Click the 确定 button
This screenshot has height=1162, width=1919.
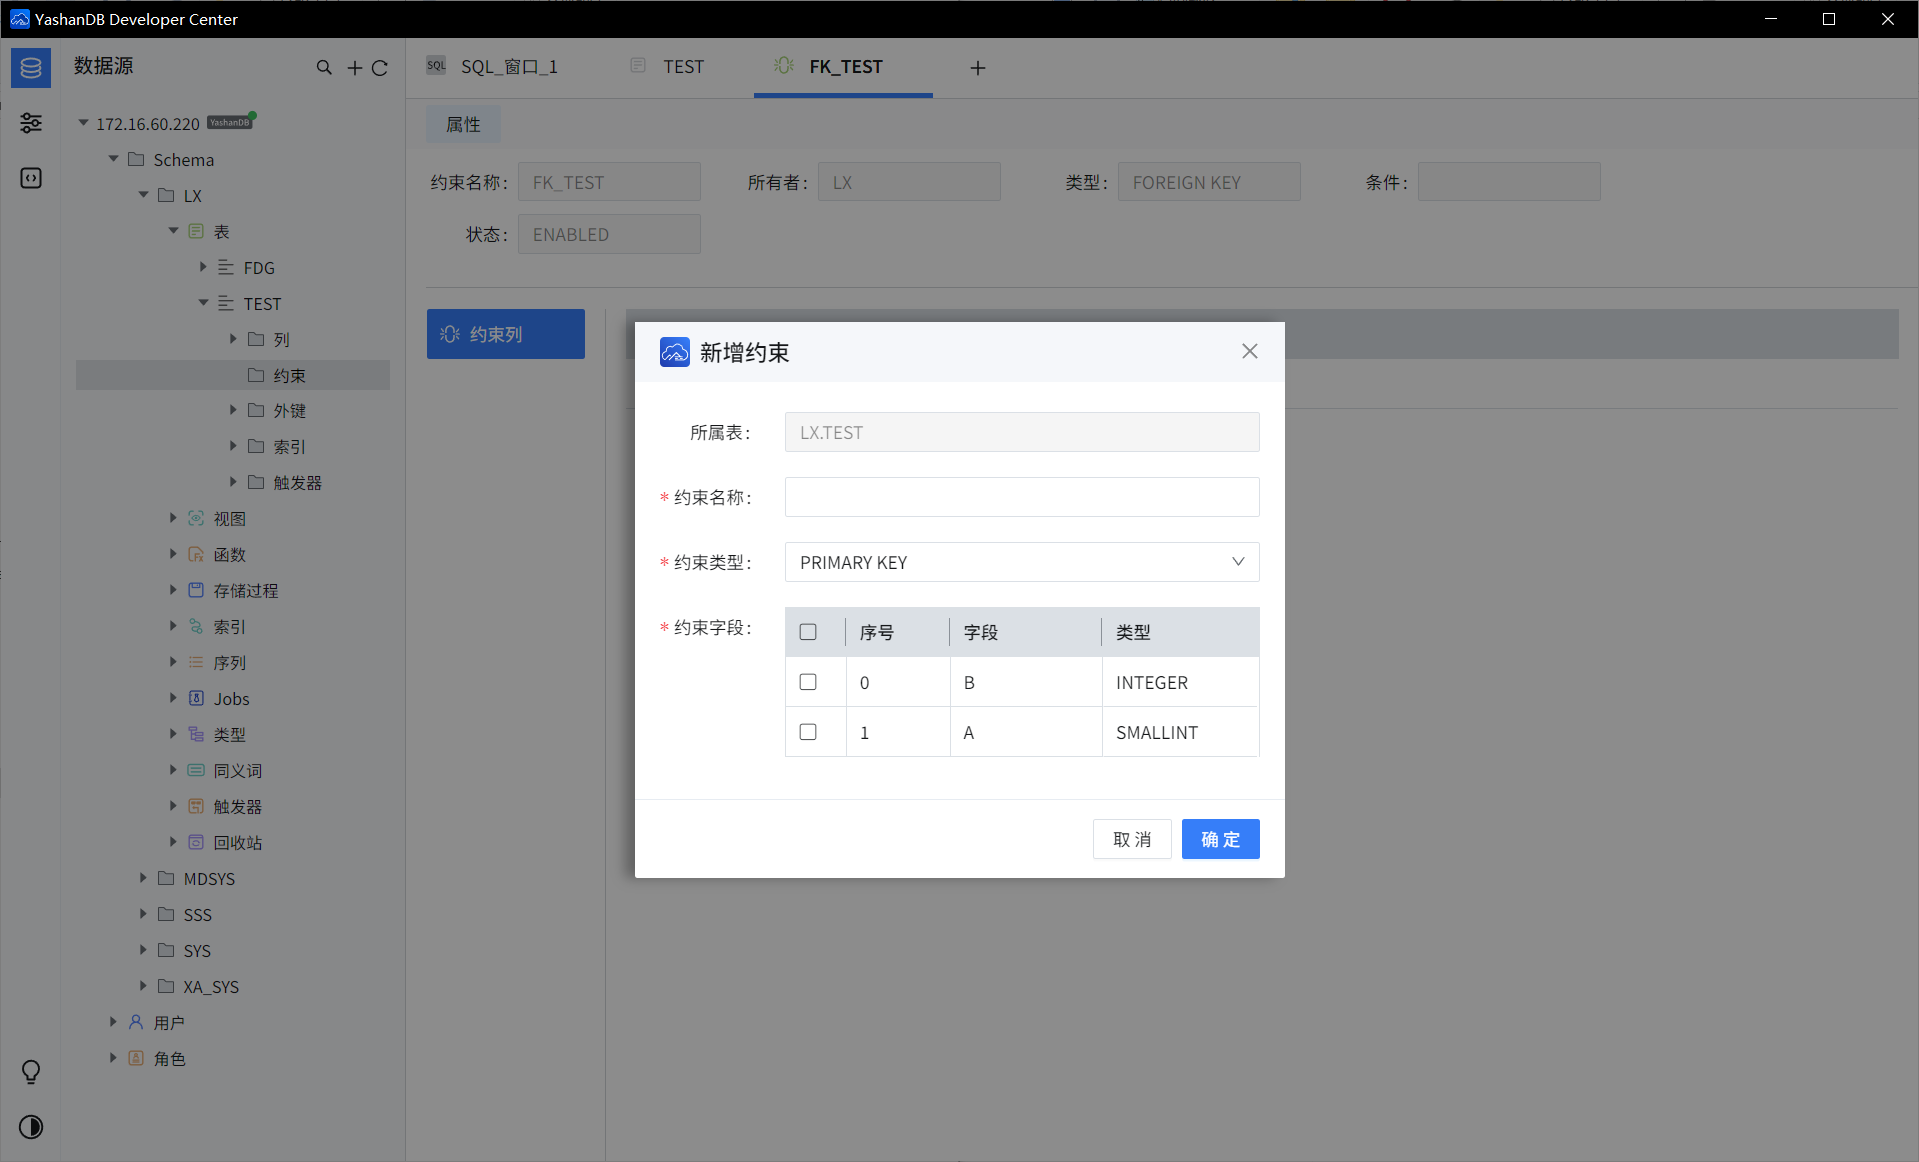[x=1220, y=839]
